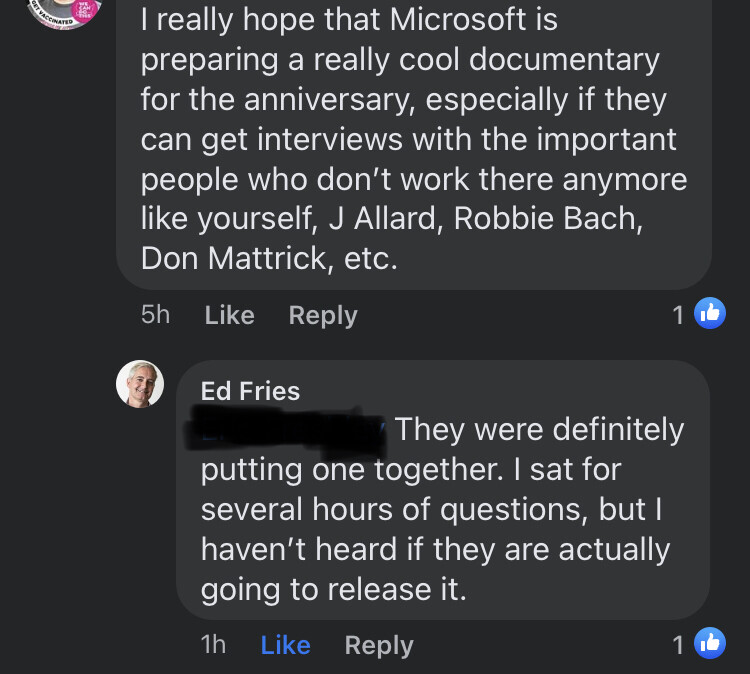
Task: View reaction count on Ed Fries reply
Action: [x=678, y=645]
